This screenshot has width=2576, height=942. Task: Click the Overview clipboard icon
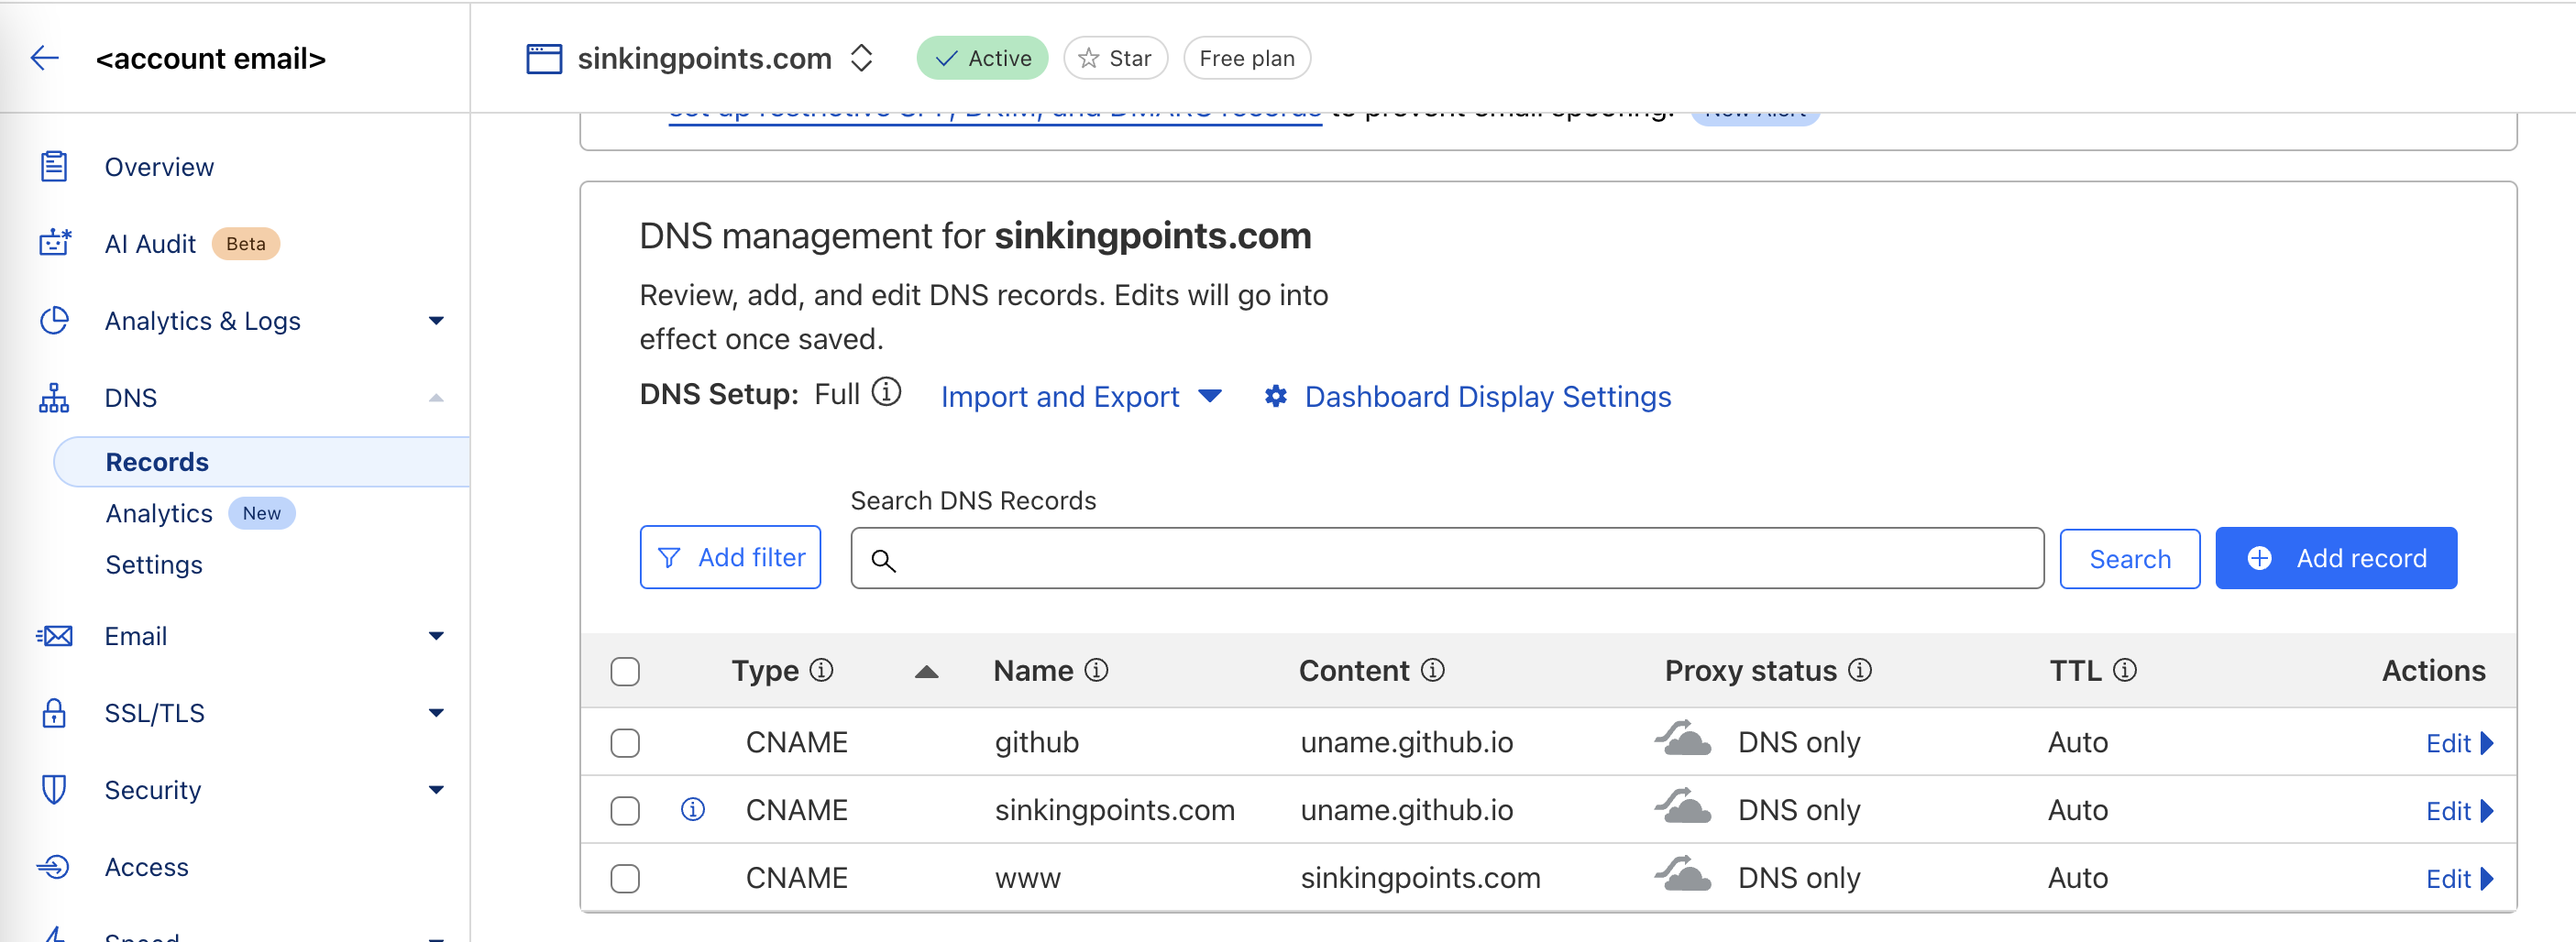point(54,166)
